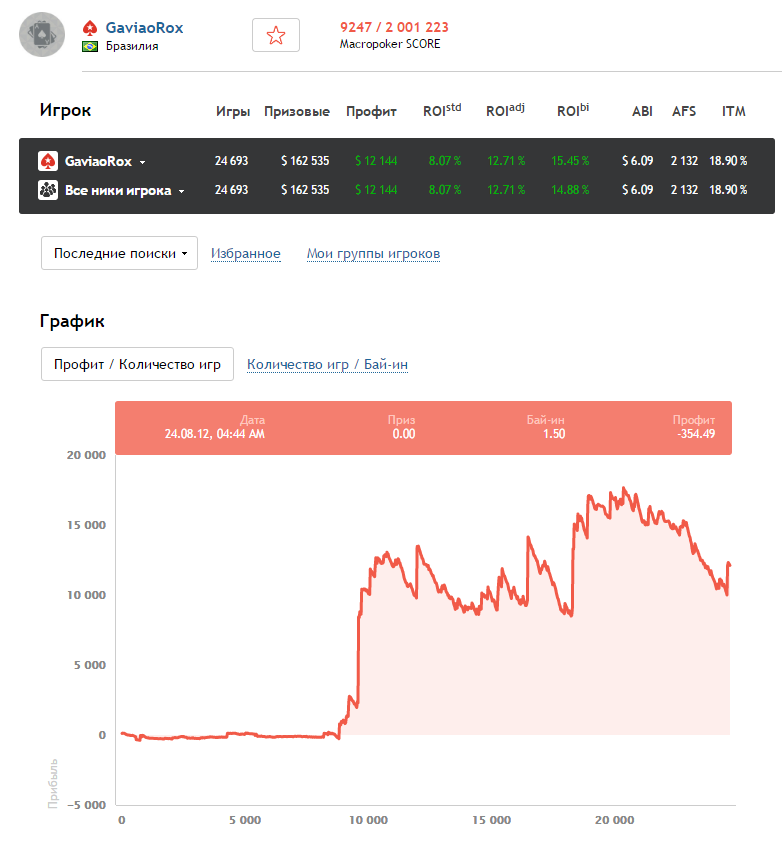Click the ROI std column header

[x=442, y=111]
